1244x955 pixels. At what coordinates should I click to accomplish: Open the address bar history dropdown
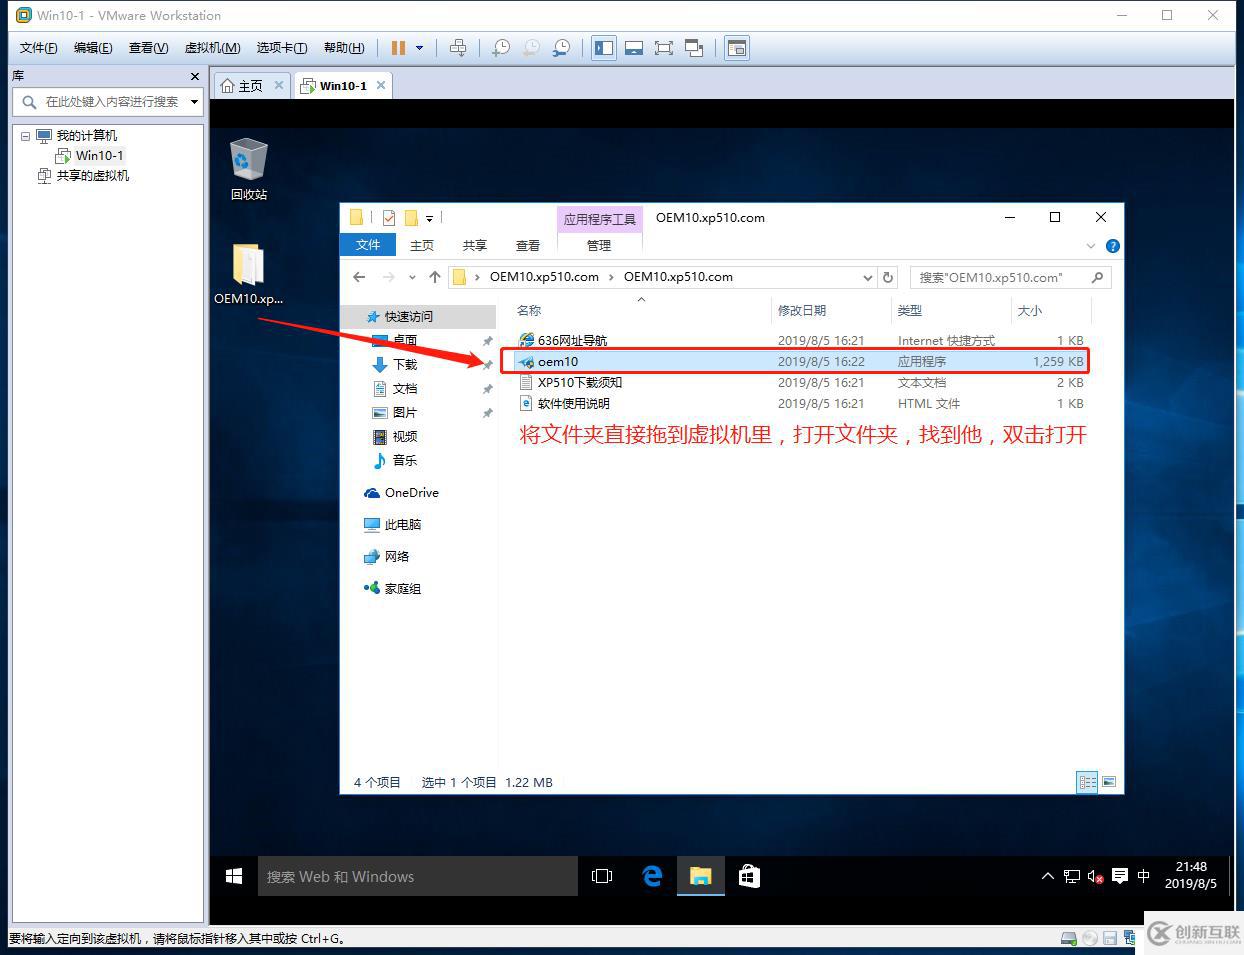click(x=867, y=277)
